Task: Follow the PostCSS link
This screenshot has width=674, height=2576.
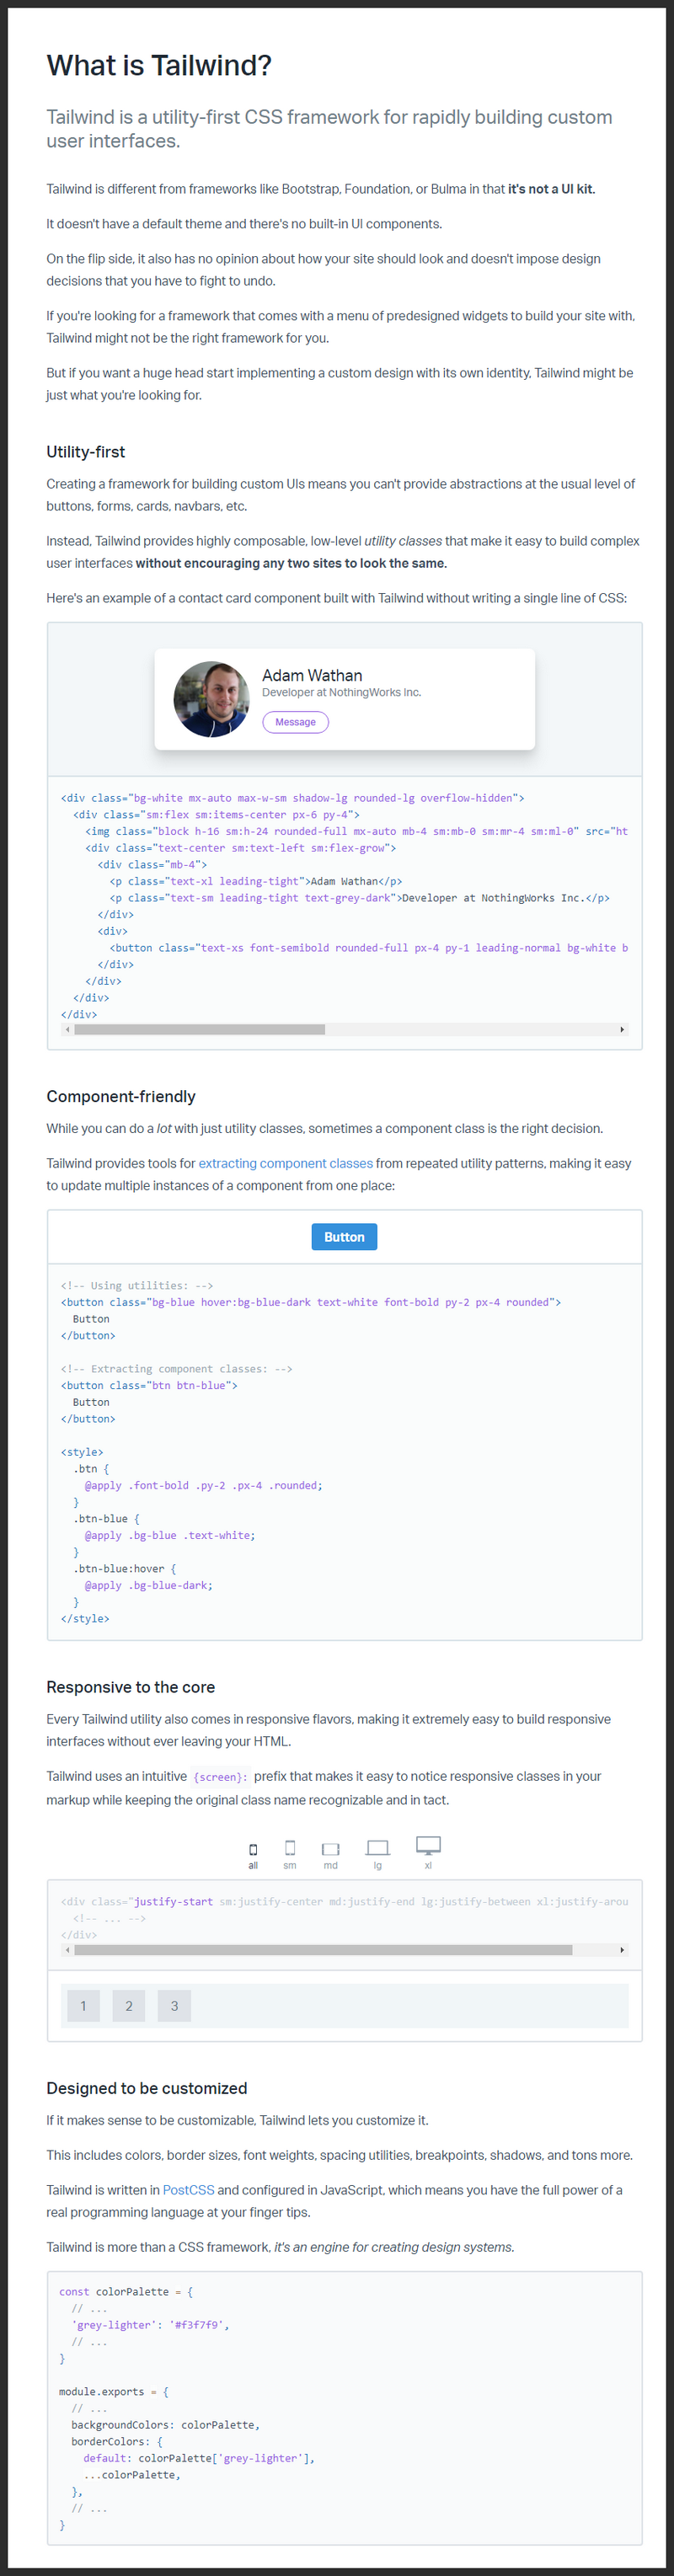Action: (188, 2190)
